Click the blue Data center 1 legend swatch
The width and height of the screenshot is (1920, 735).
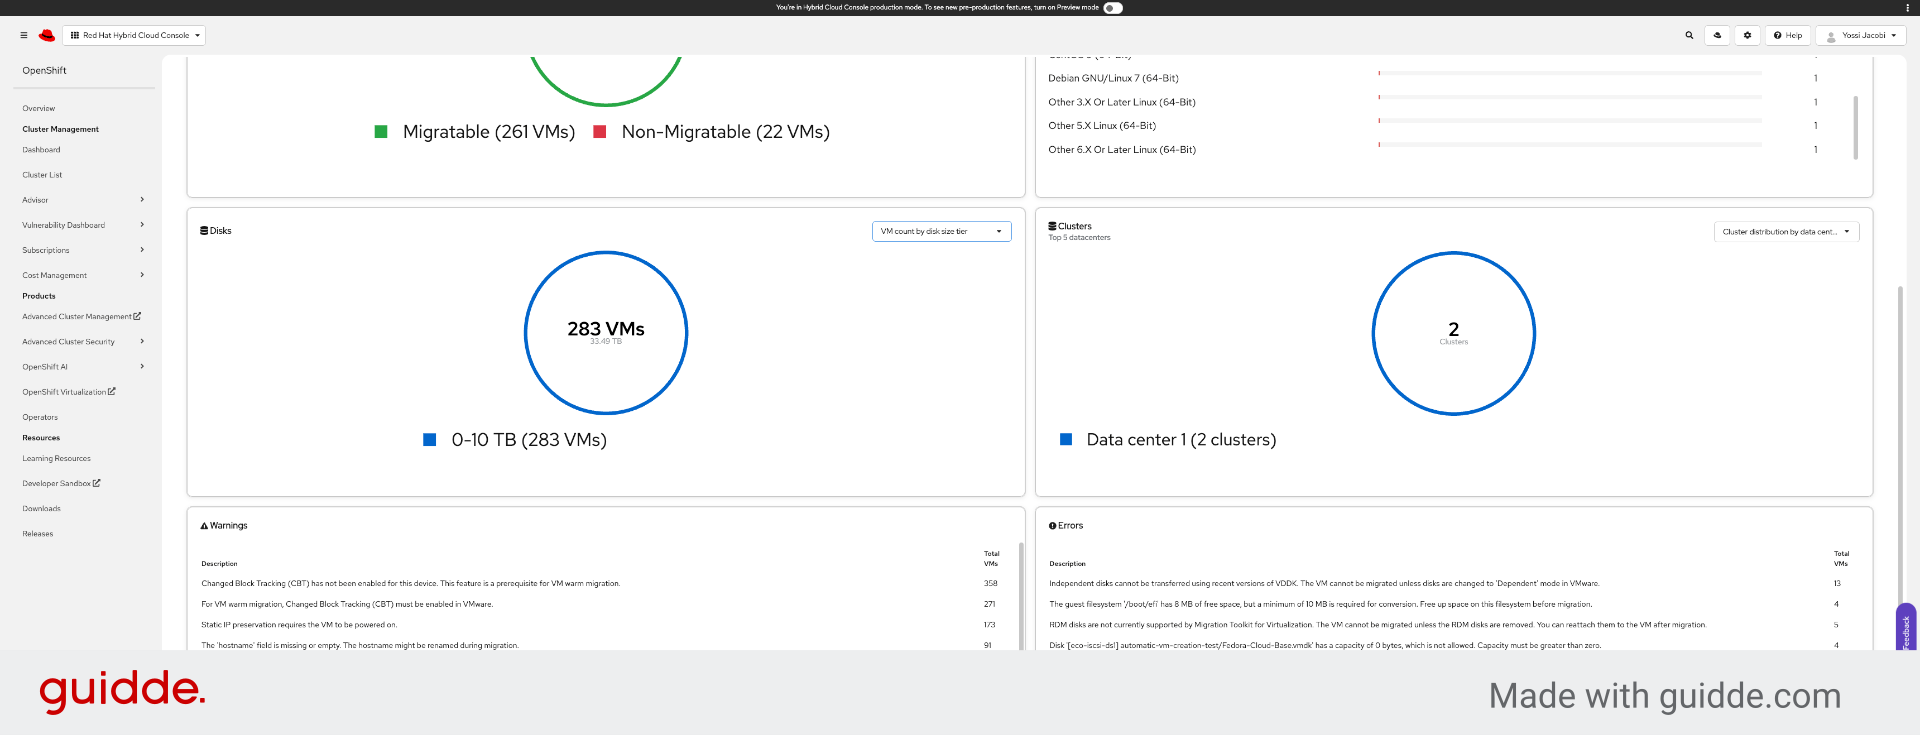[x=1066, y=440]
